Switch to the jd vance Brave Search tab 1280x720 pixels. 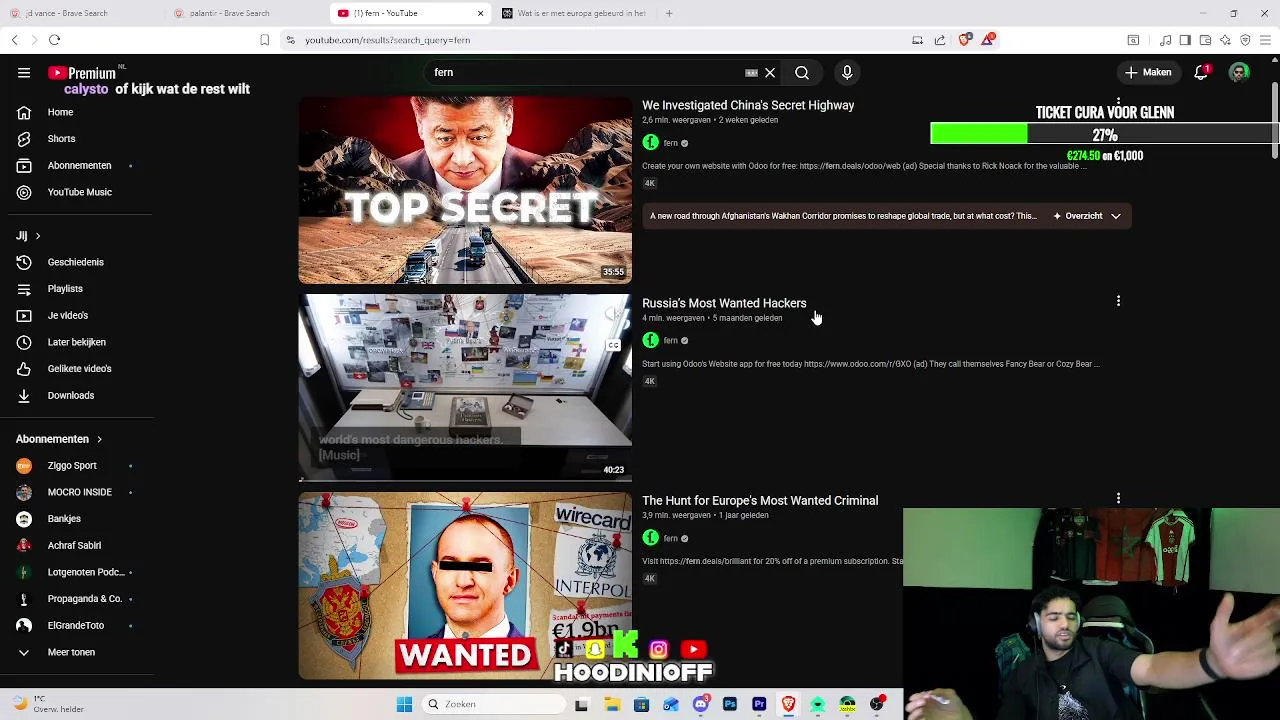click(x=80, y=13)
